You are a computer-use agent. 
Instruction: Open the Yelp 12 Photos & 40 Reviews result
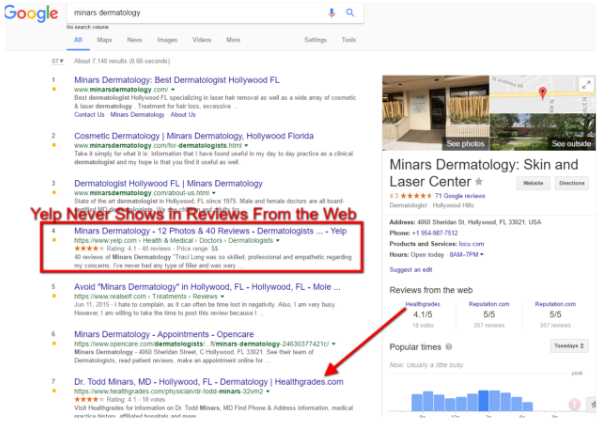pos(210,231)
